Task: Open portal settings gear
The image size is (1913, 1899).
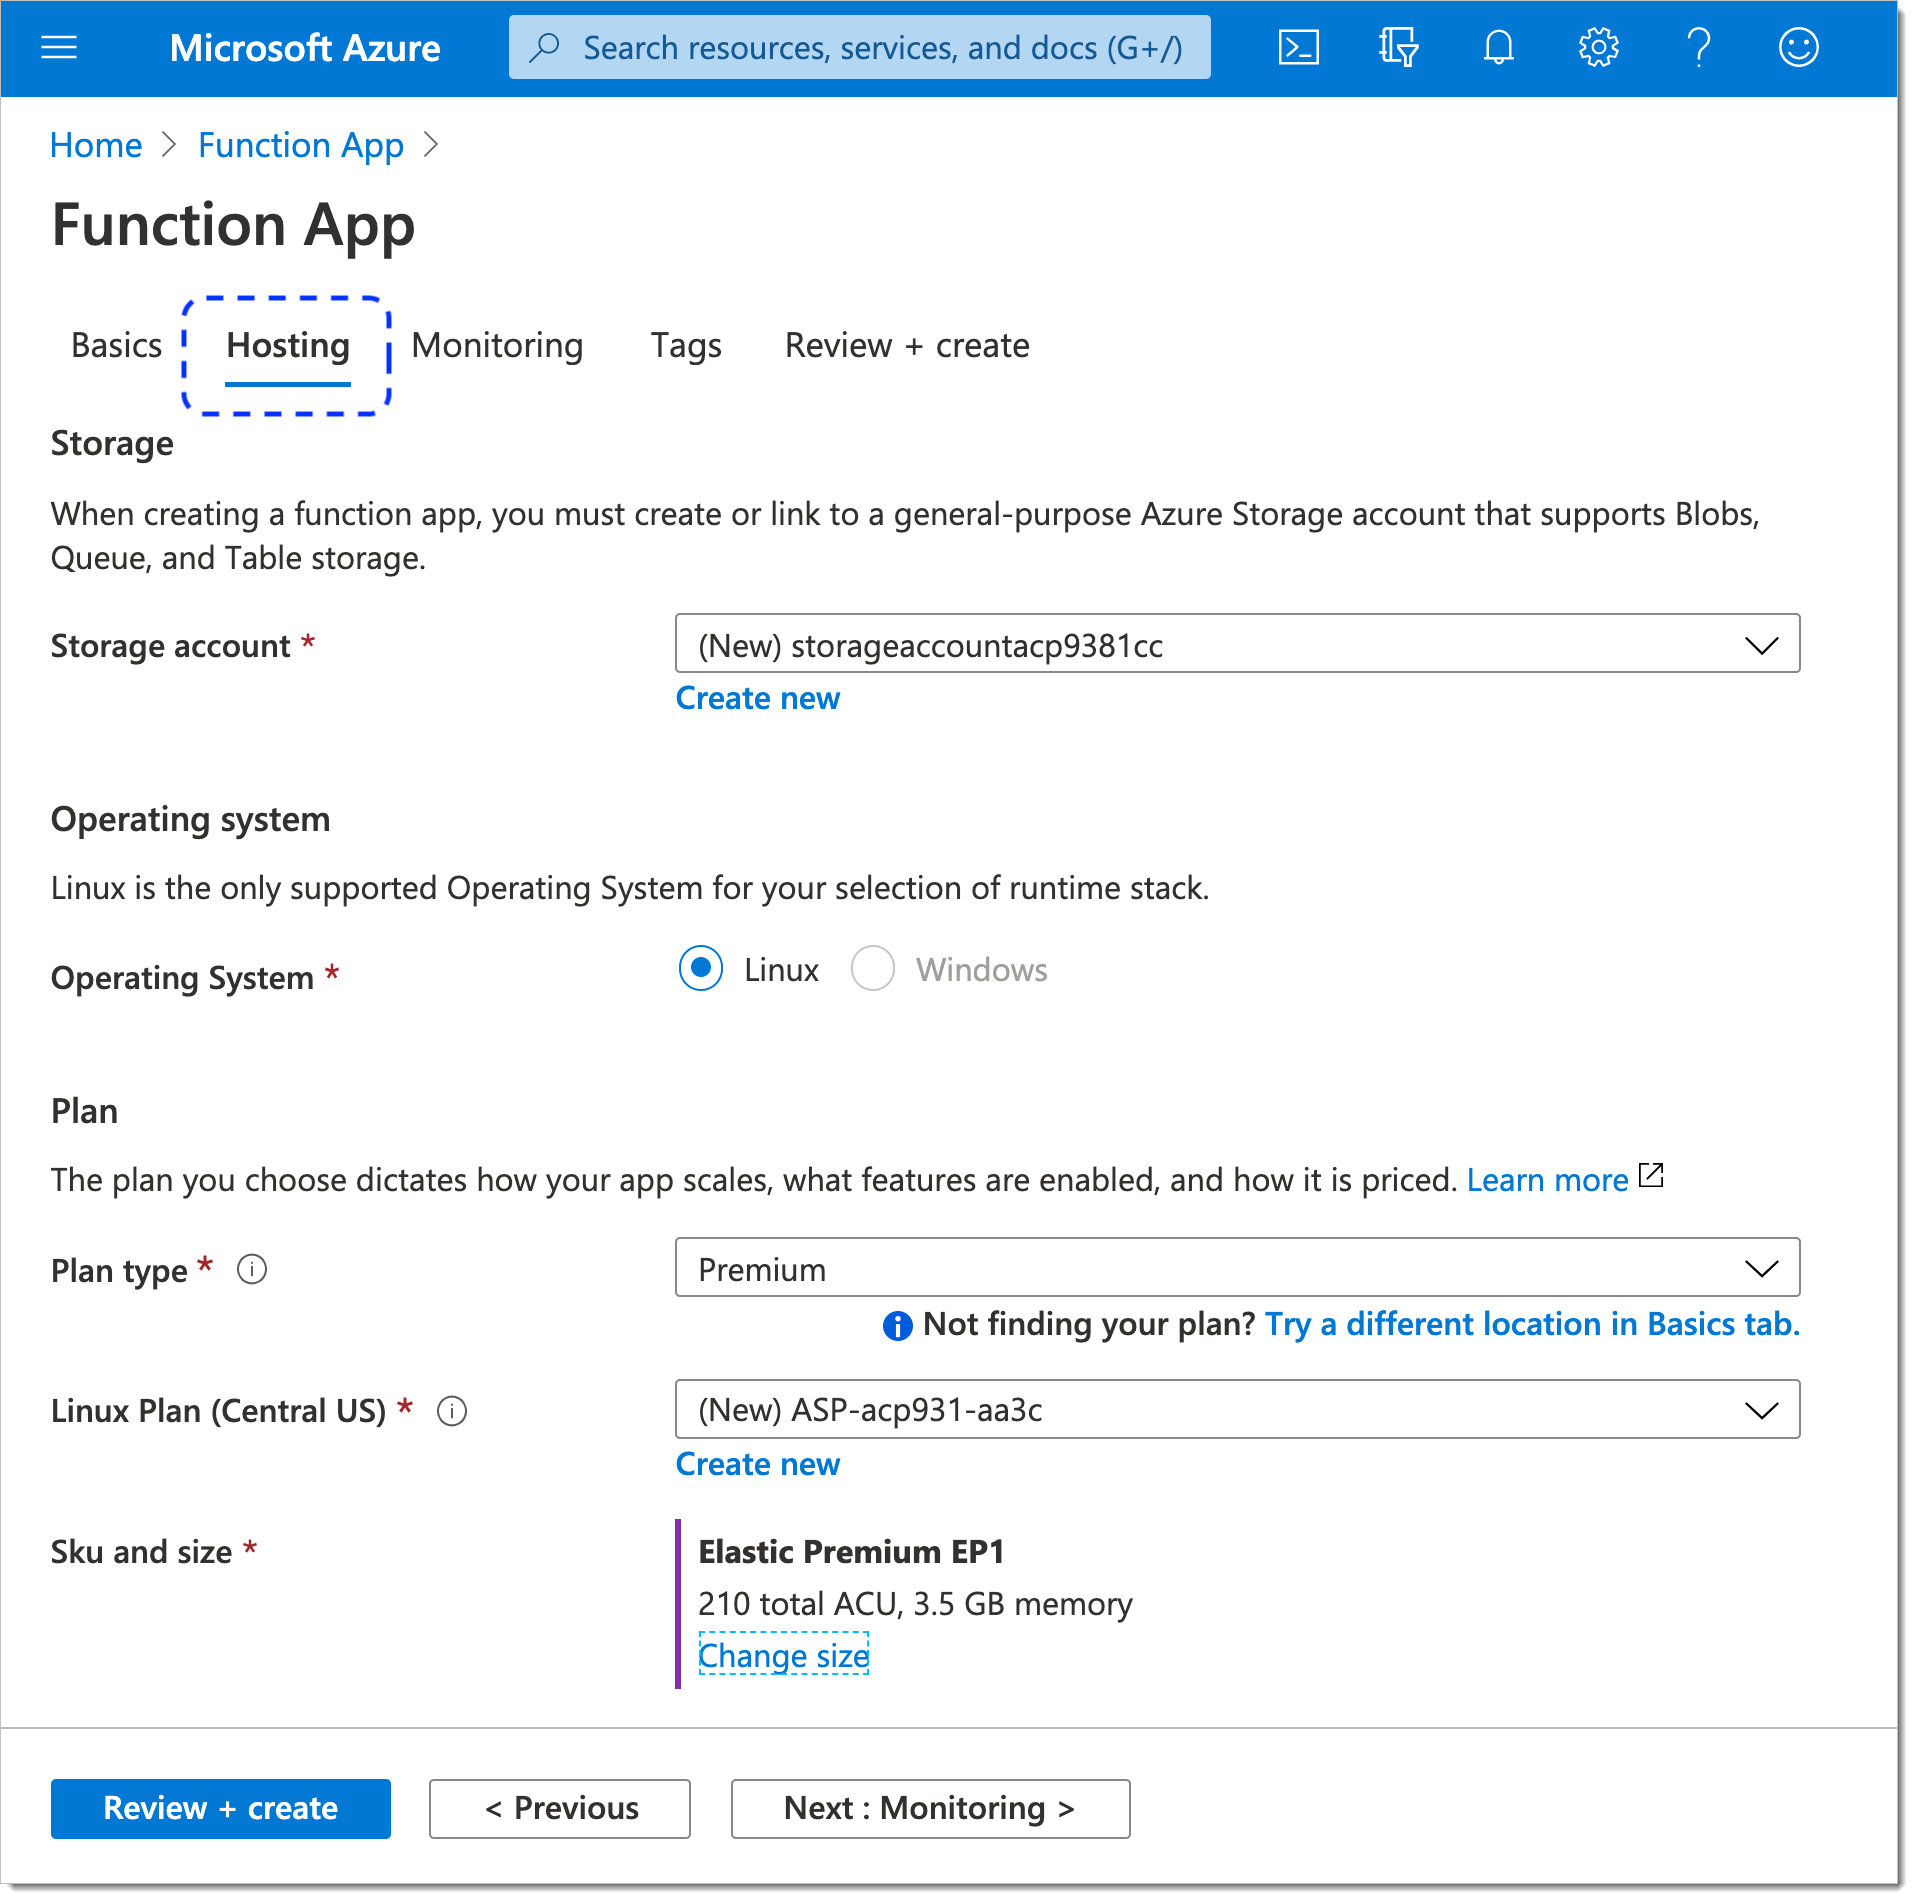Action: pyautogui.click(x=1598, y=47)
